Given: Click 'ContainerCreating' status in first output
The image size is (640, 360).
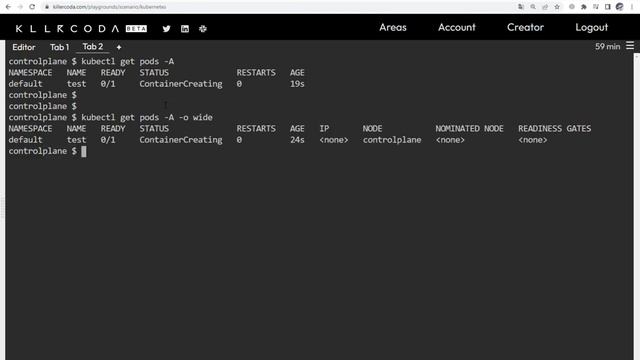Looking at the screenshot, I should click(181, 84).
